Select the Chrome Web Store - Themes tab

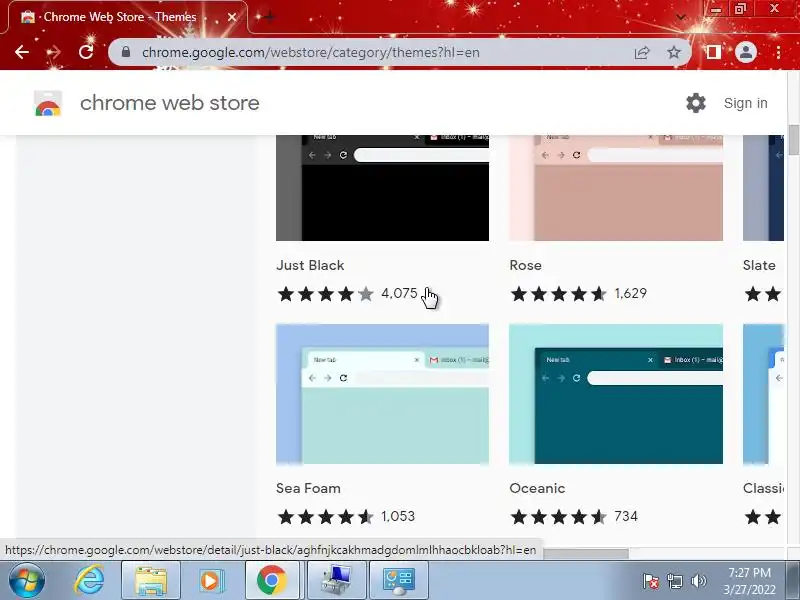coord(128,17)
